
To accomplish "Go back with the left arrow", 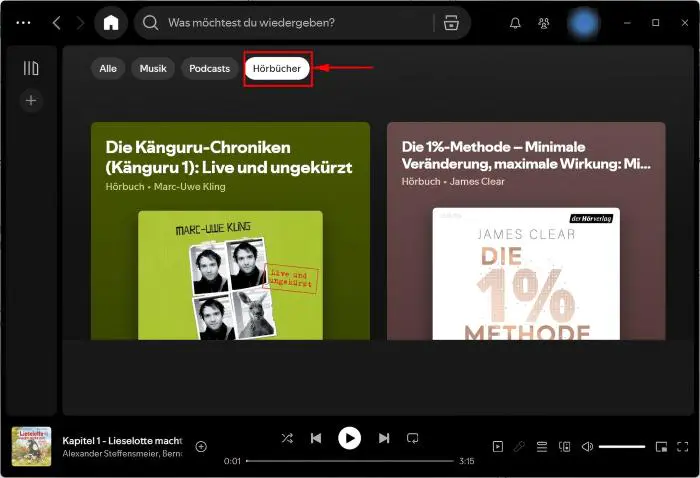I will pos(56,23).
